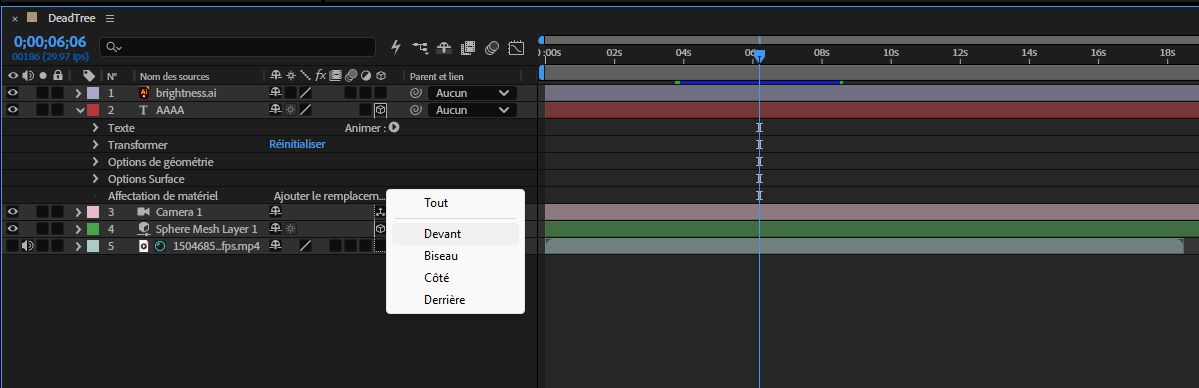The image size is (1199, 388).
Task: Mute audio of the 1504685...fps.mp4 layer
Action: click(x=28, y=246)
